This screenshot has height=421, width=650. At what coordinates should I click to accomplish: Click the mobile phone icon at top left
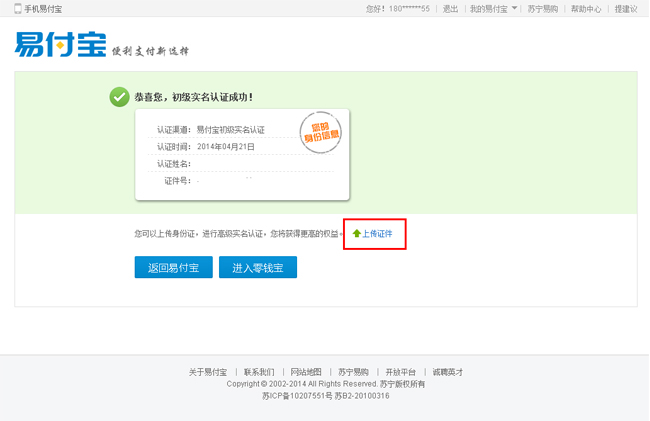coord(17,8)
